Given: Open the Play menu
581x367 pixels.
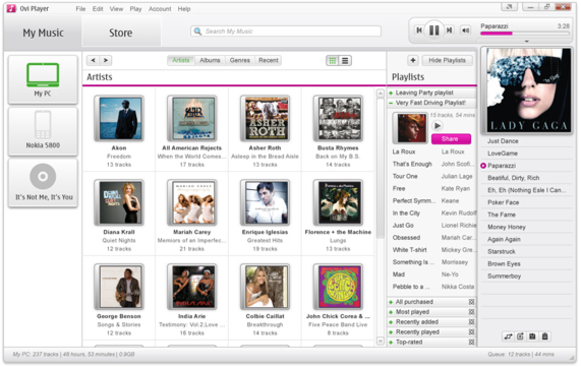Looking at the screenshot, I should 136,9.
